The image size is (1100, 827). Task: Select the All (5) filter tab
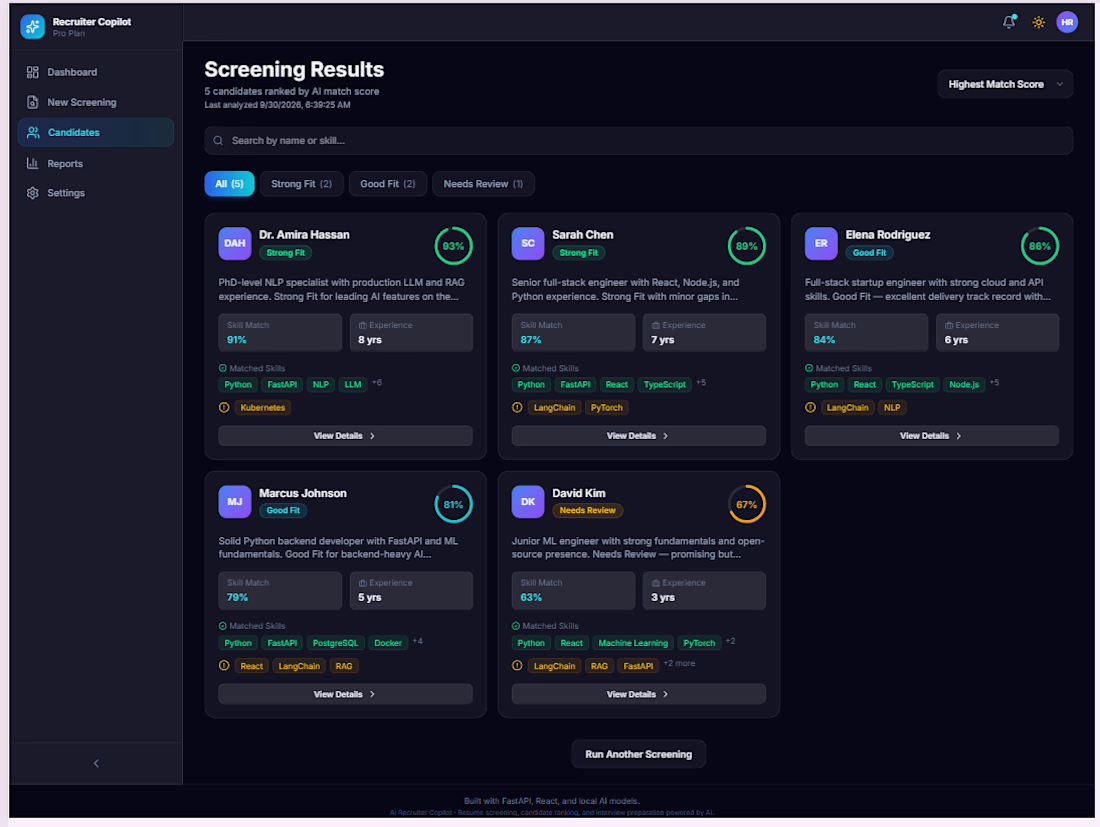(x=229, y=184)
